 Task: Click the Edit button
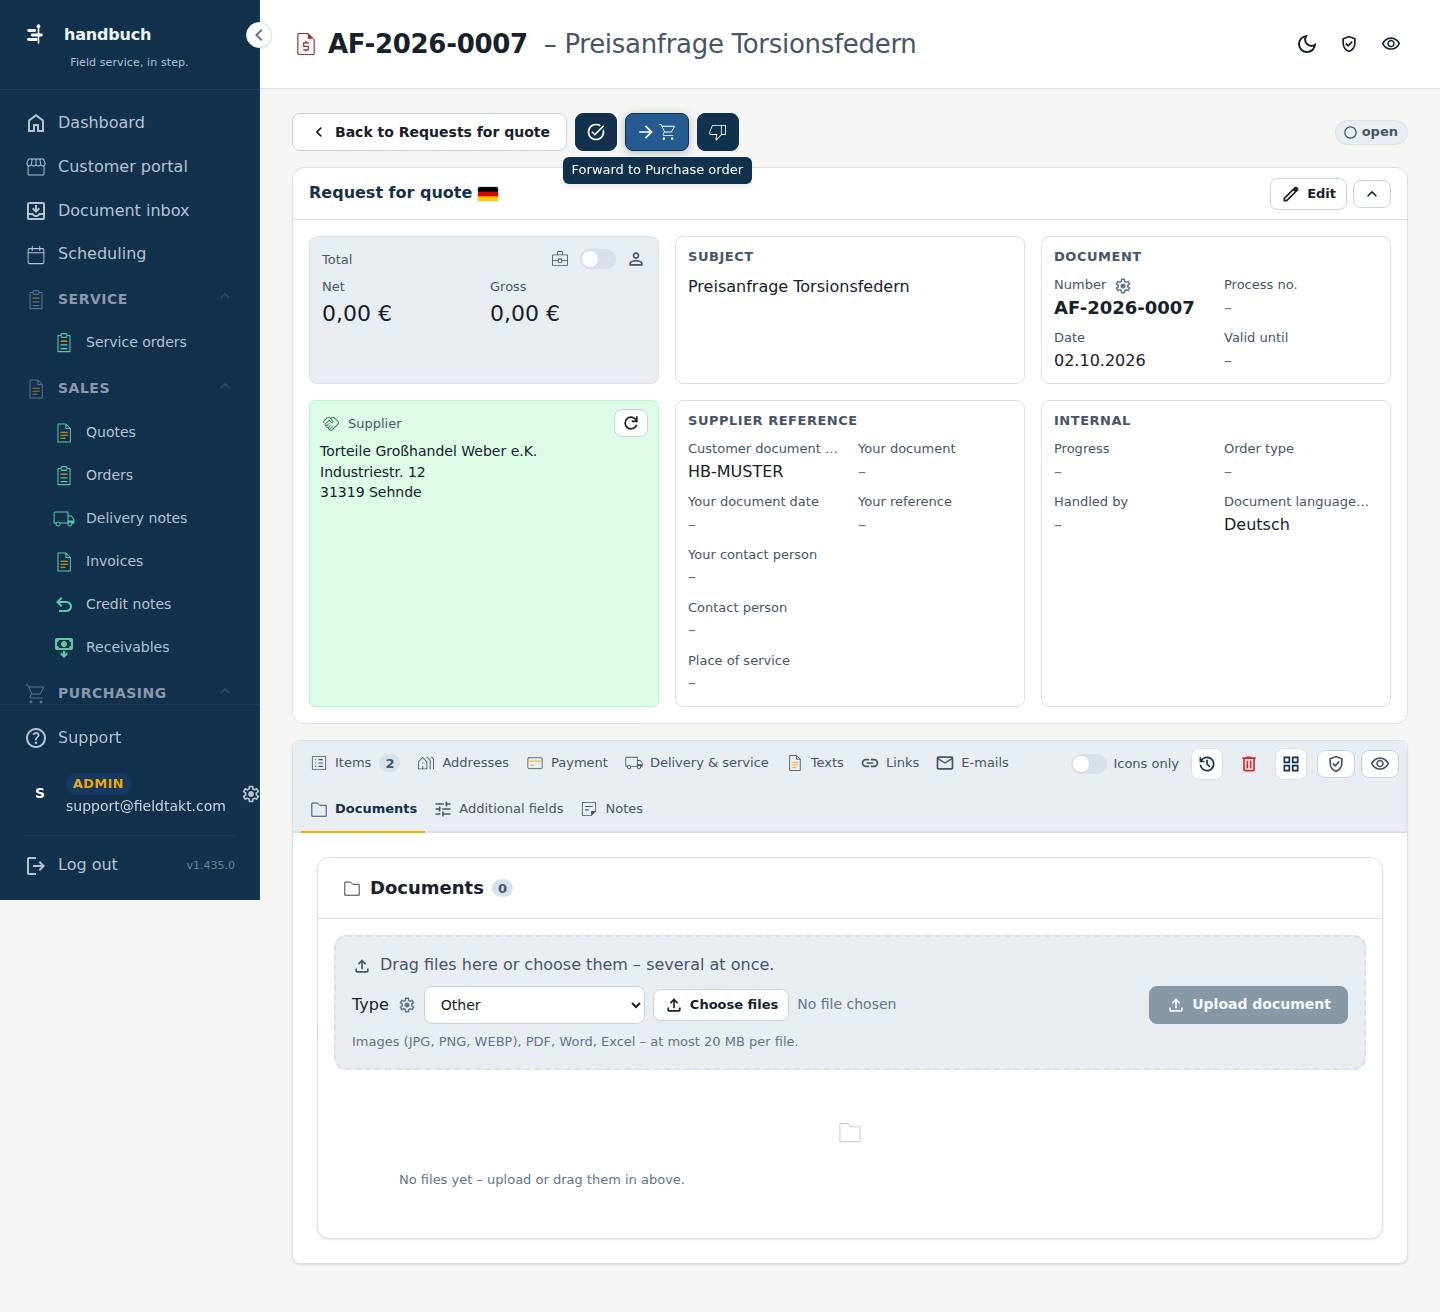(x=1309, y=194)
